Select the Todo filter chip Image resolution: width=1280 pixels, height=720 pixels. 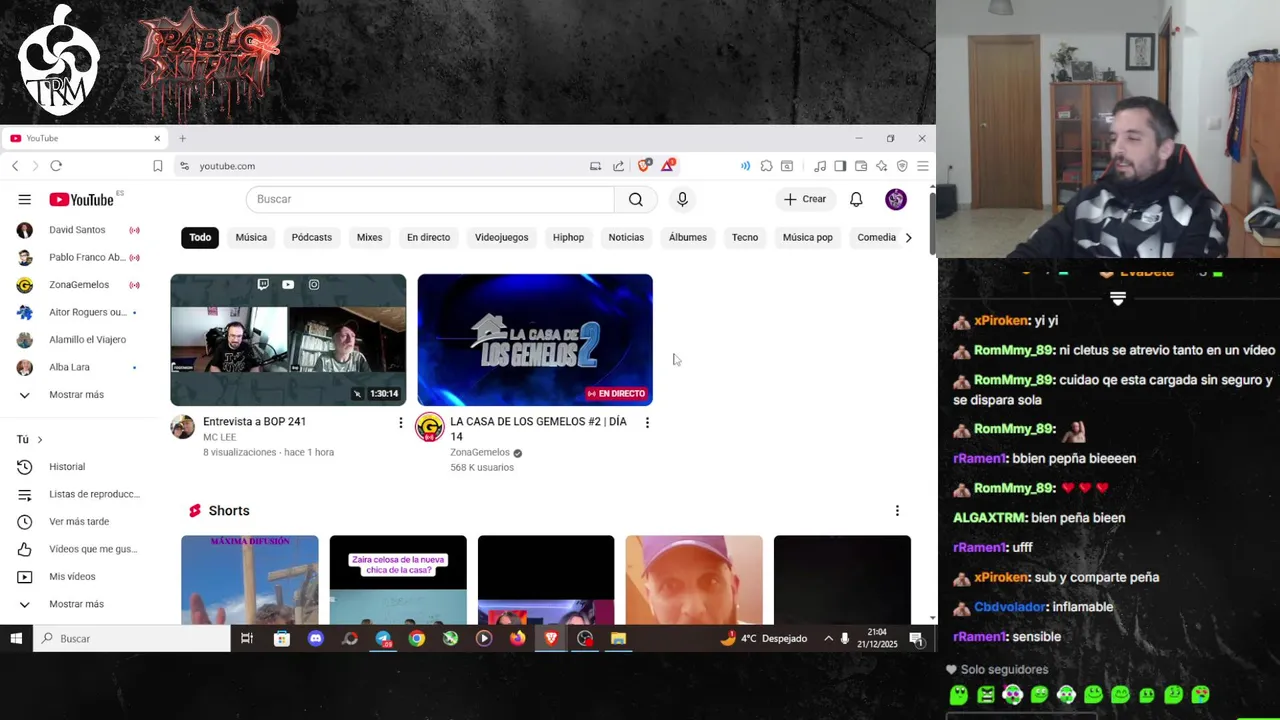200,237
